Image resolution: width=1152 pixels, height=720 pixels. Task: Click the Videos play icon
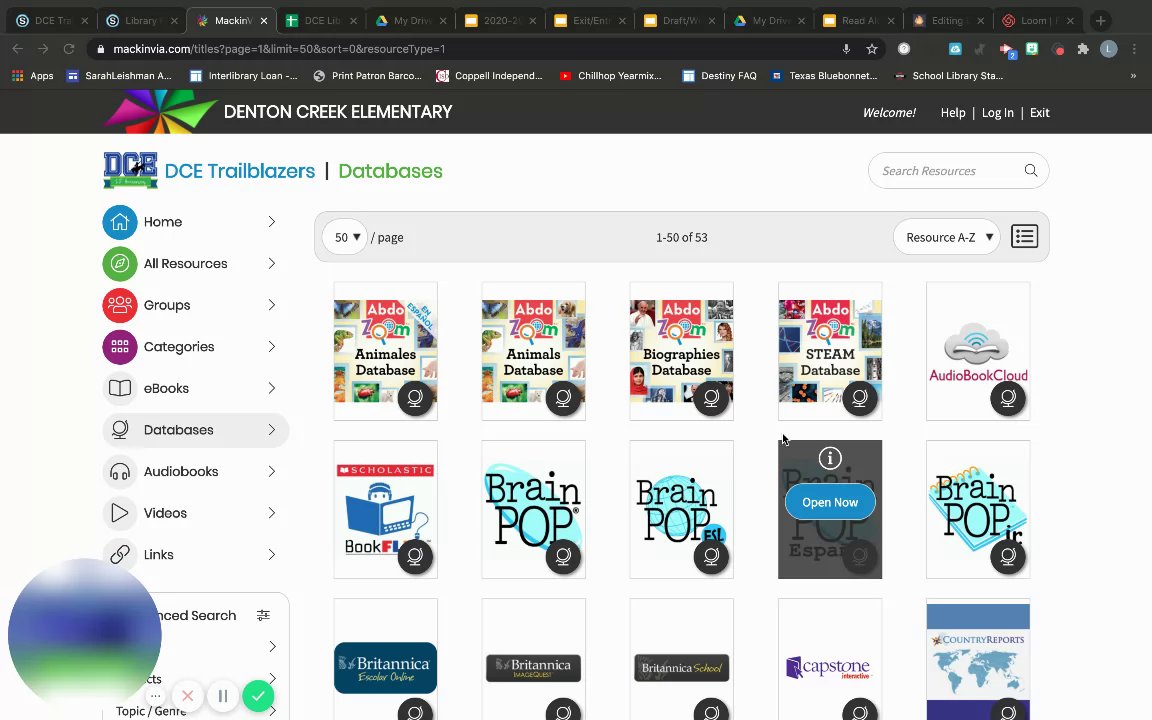(120, 513)
